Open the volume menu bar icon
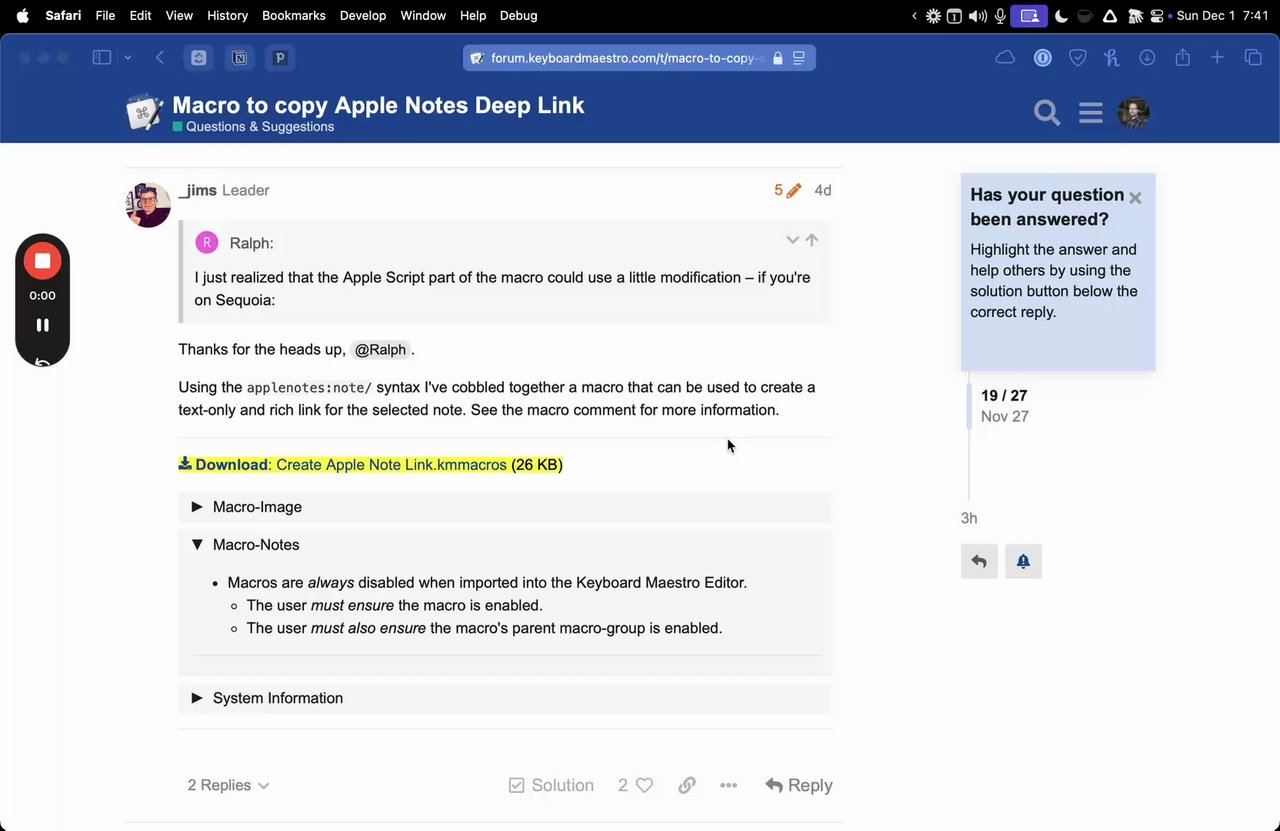 pos(977,15)
